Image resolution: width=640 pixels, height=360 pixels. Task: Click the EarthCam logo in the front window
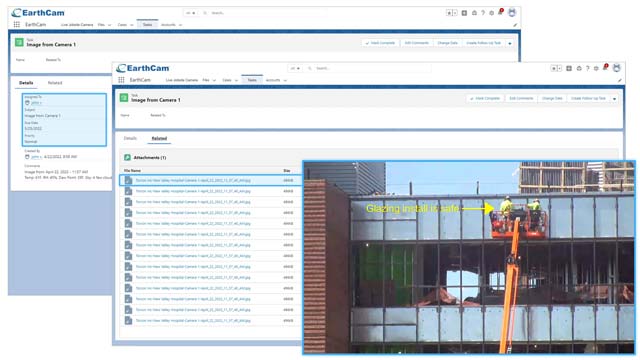point(142,68)
